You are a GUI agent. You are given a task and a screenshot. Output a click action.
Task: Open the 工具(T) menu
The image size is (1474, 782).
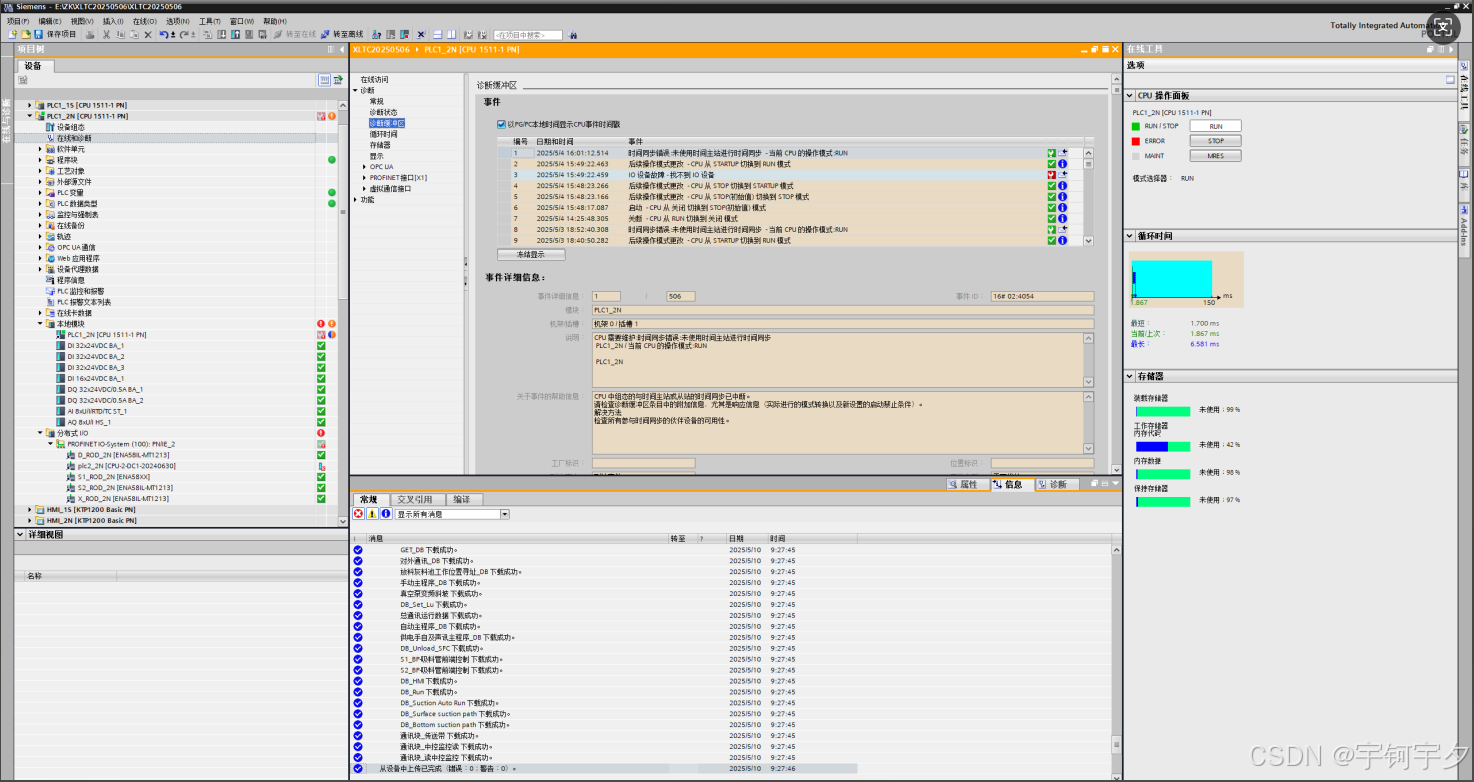209,21
